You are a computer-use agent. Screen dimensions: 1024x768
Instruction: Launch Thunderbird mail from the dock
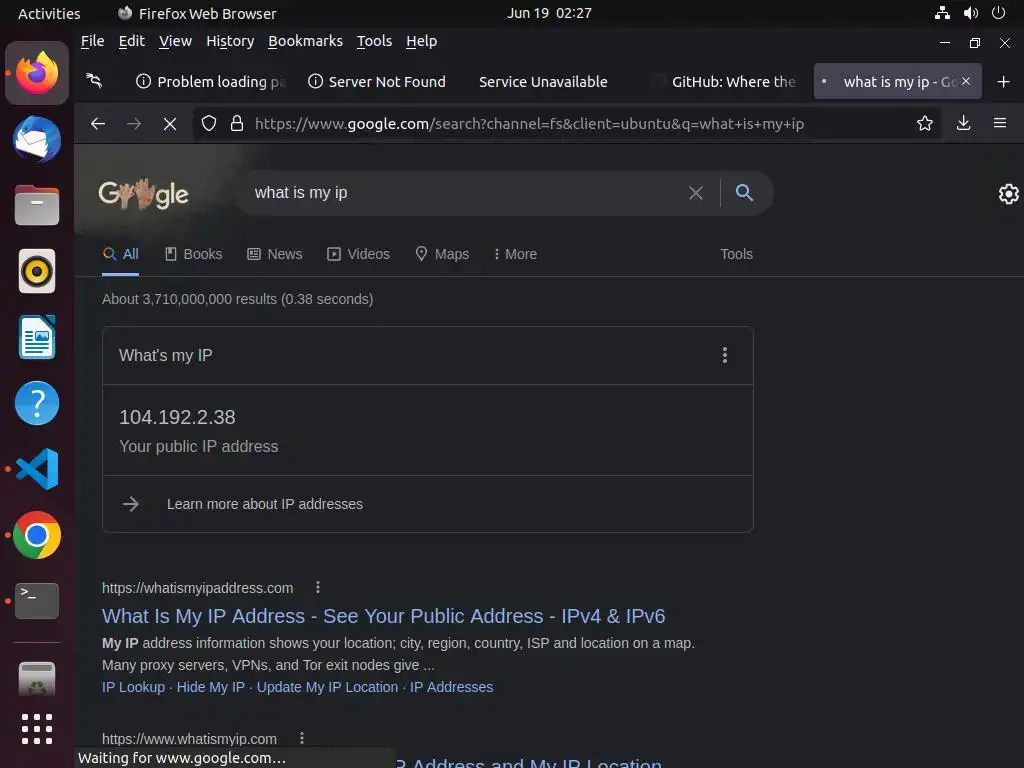click(37, 139)
